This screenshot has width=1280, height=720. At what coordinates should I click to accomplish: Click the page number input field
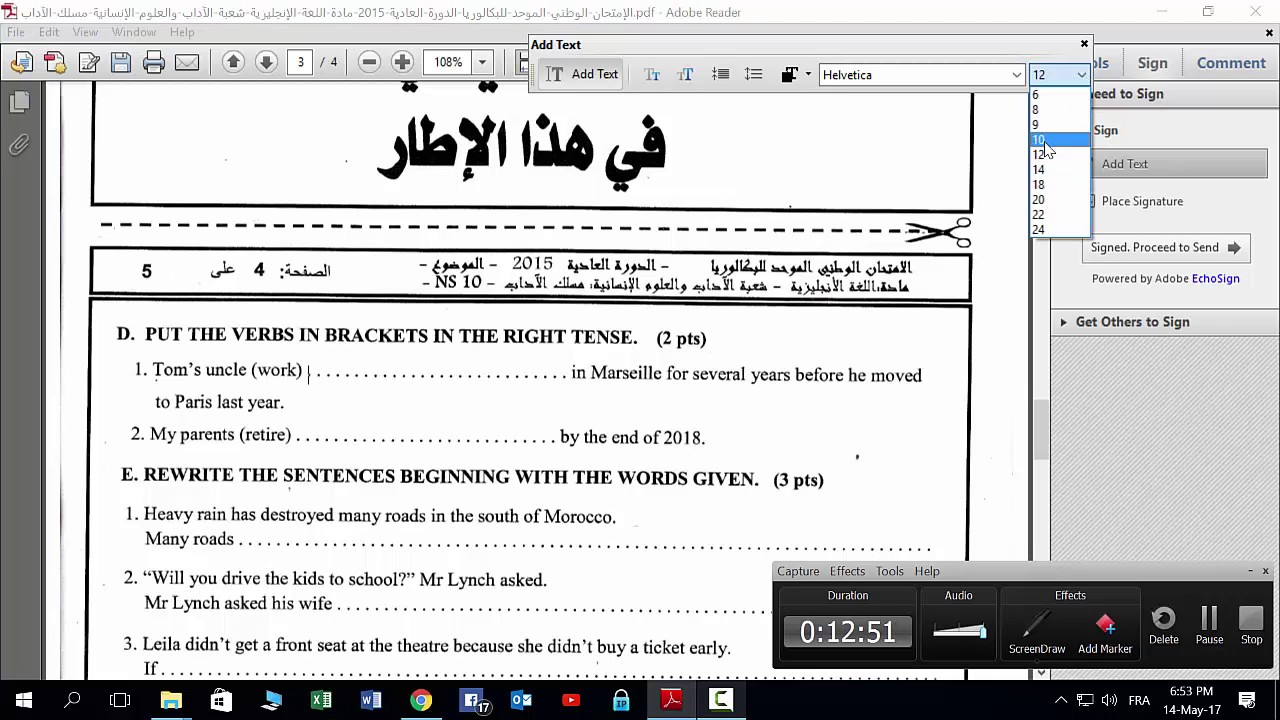point(300,62)
